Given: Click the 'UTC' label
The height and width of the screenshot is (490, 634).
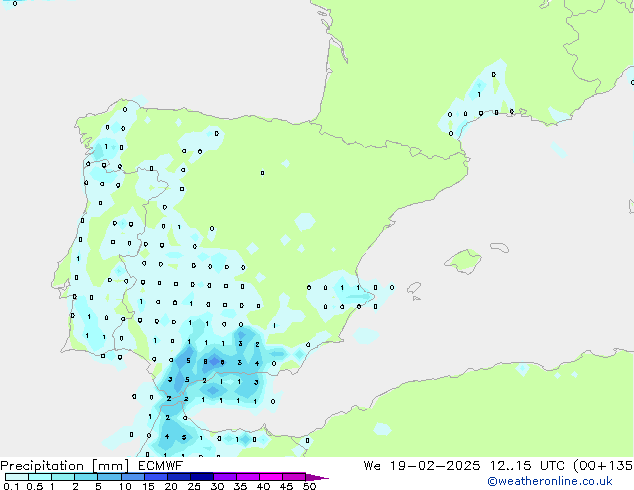Looking at the screenshot, I should (552, 466).
